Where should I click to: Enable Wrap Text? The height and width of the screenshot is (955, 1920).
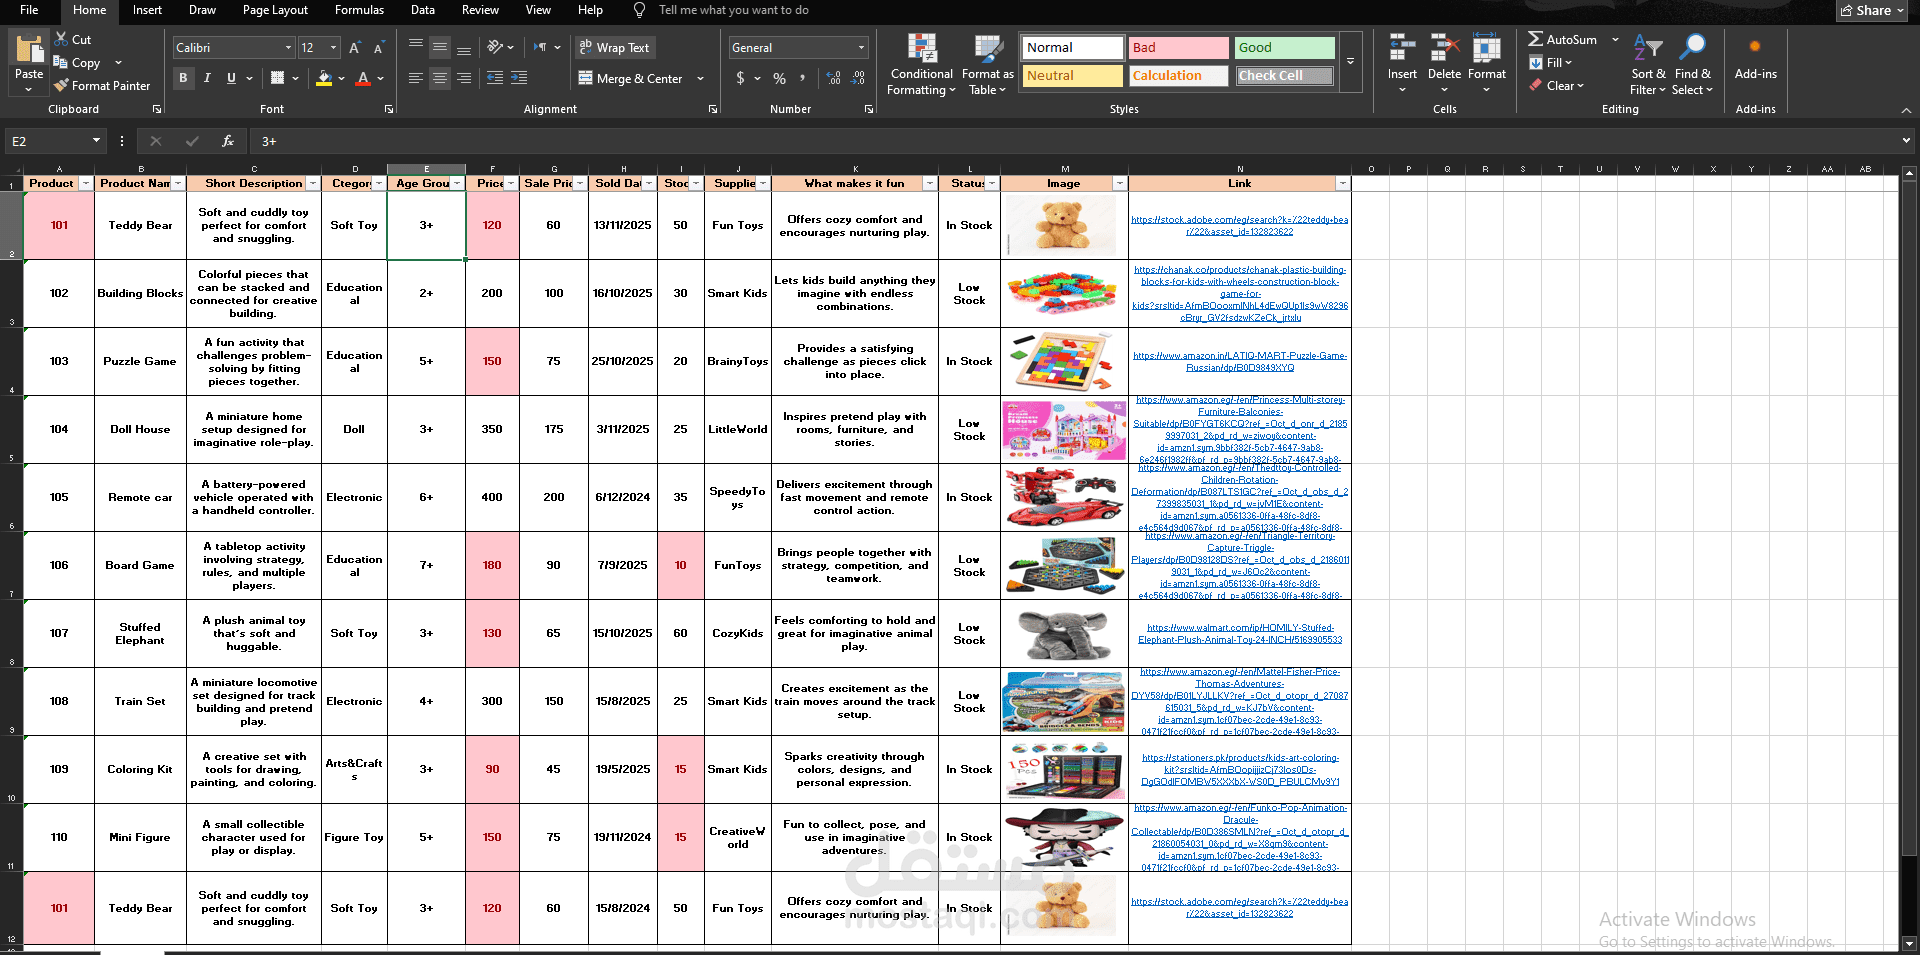(x=614, y=47)
